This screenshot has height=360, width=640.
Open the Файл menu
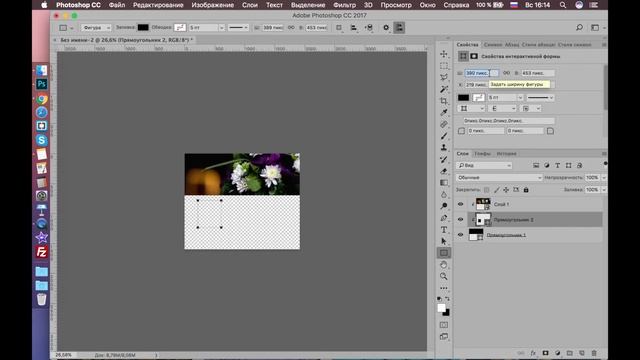pos(117,5)
